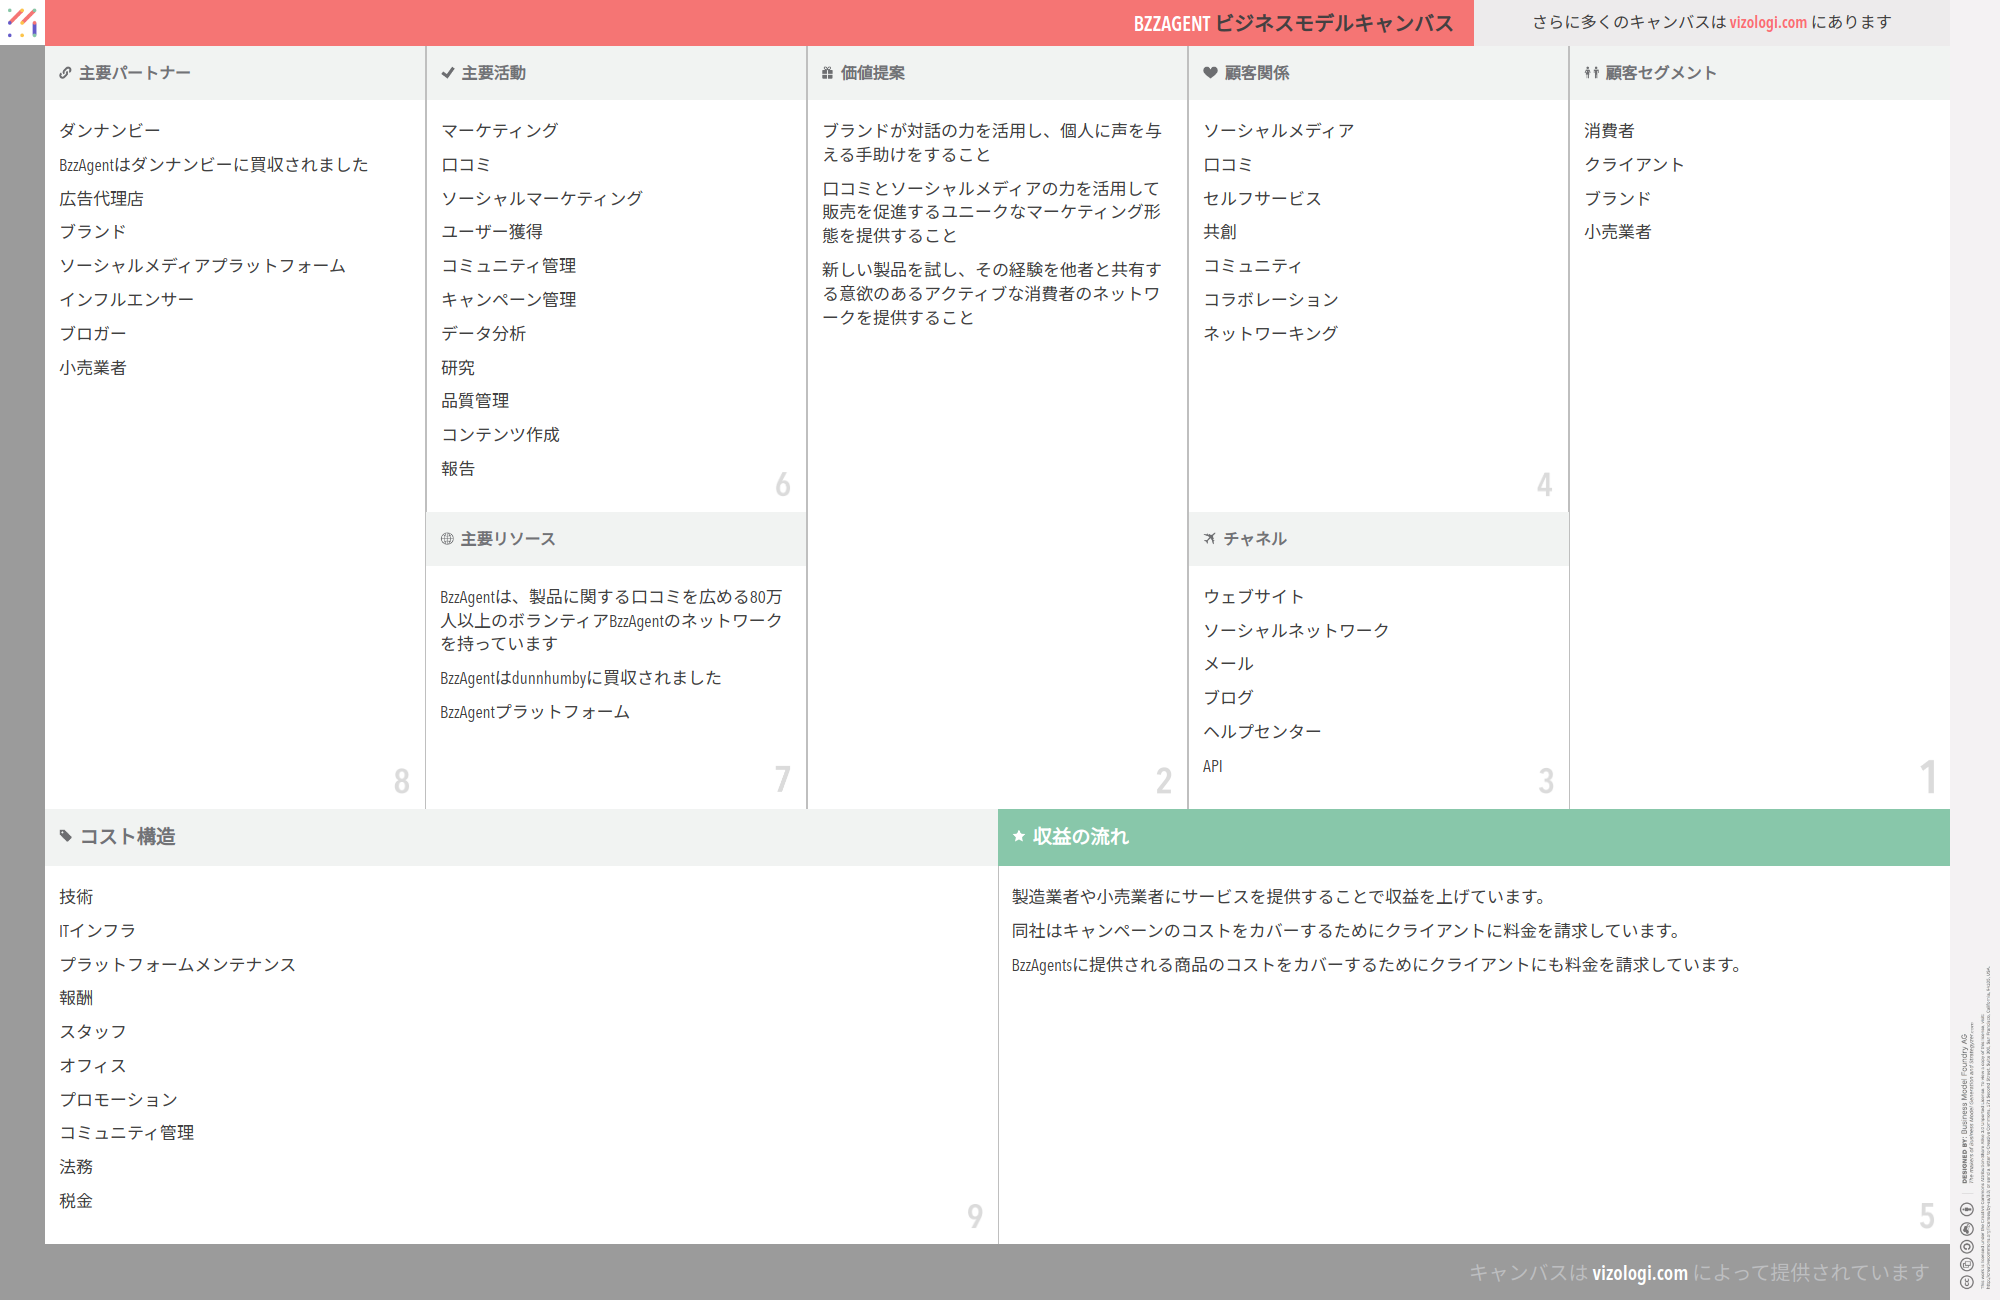
Task: Click the people icon beside 顧客セグメント
Action: (x=1591, y=73)
